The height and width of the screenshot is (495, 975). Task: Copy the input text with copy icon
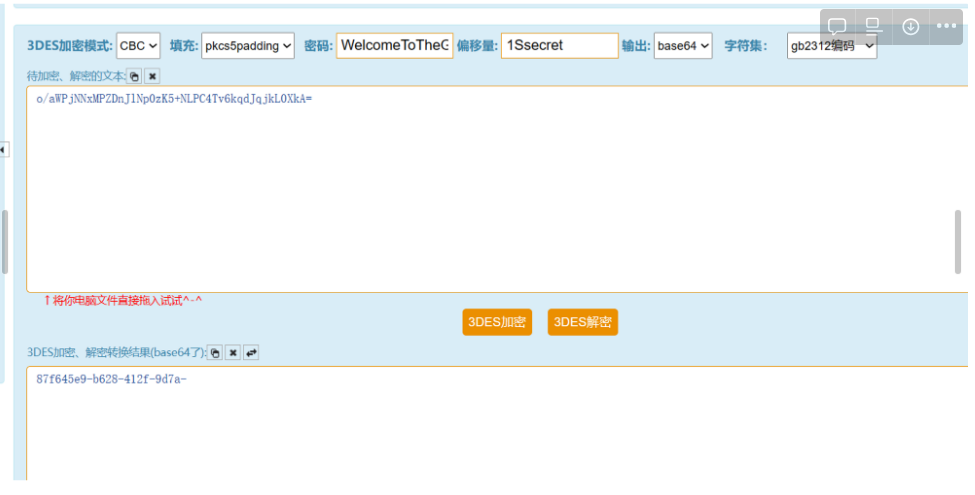[134, 76]
